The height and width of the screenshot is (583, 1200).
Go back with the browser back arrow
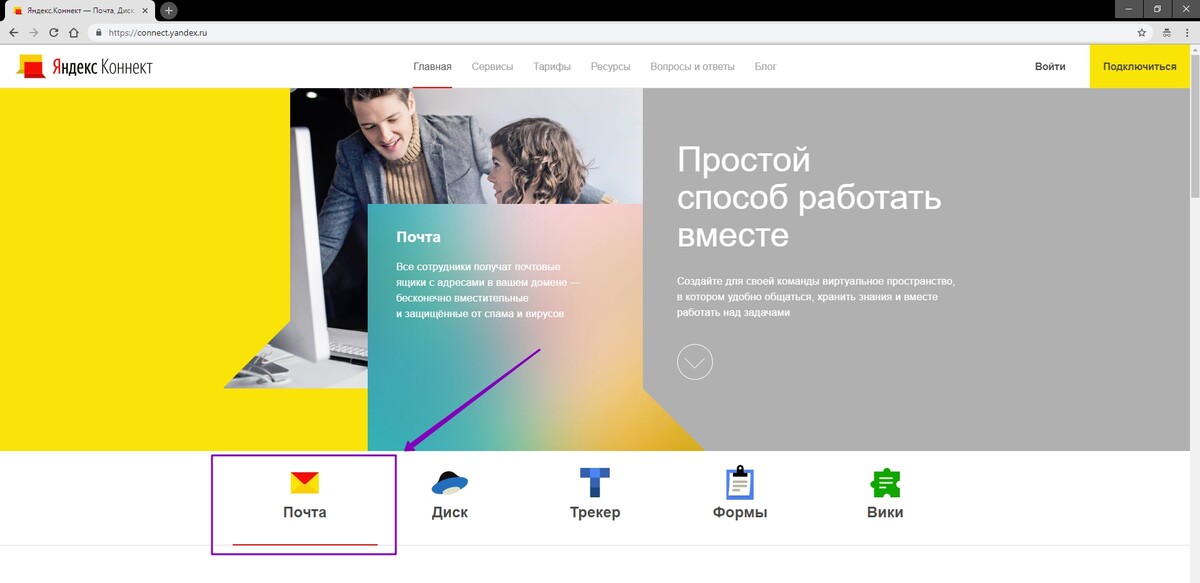coord(13,32)
